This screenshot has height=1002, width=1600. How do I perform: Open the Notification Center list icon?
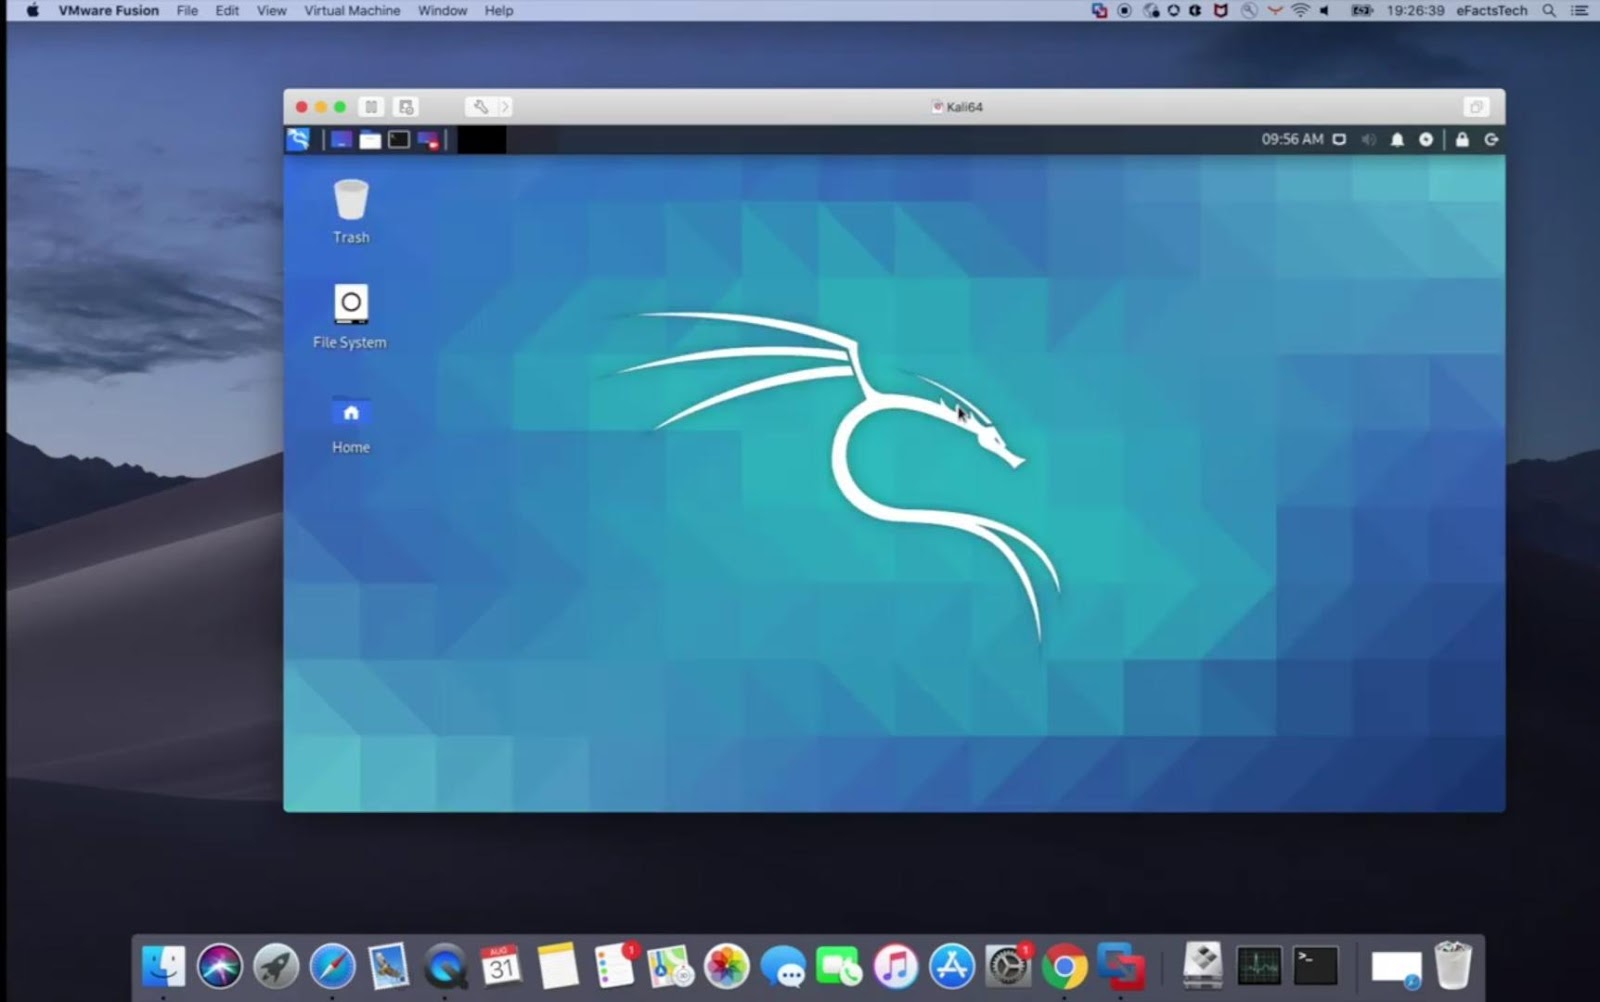tap(1580, 11)
